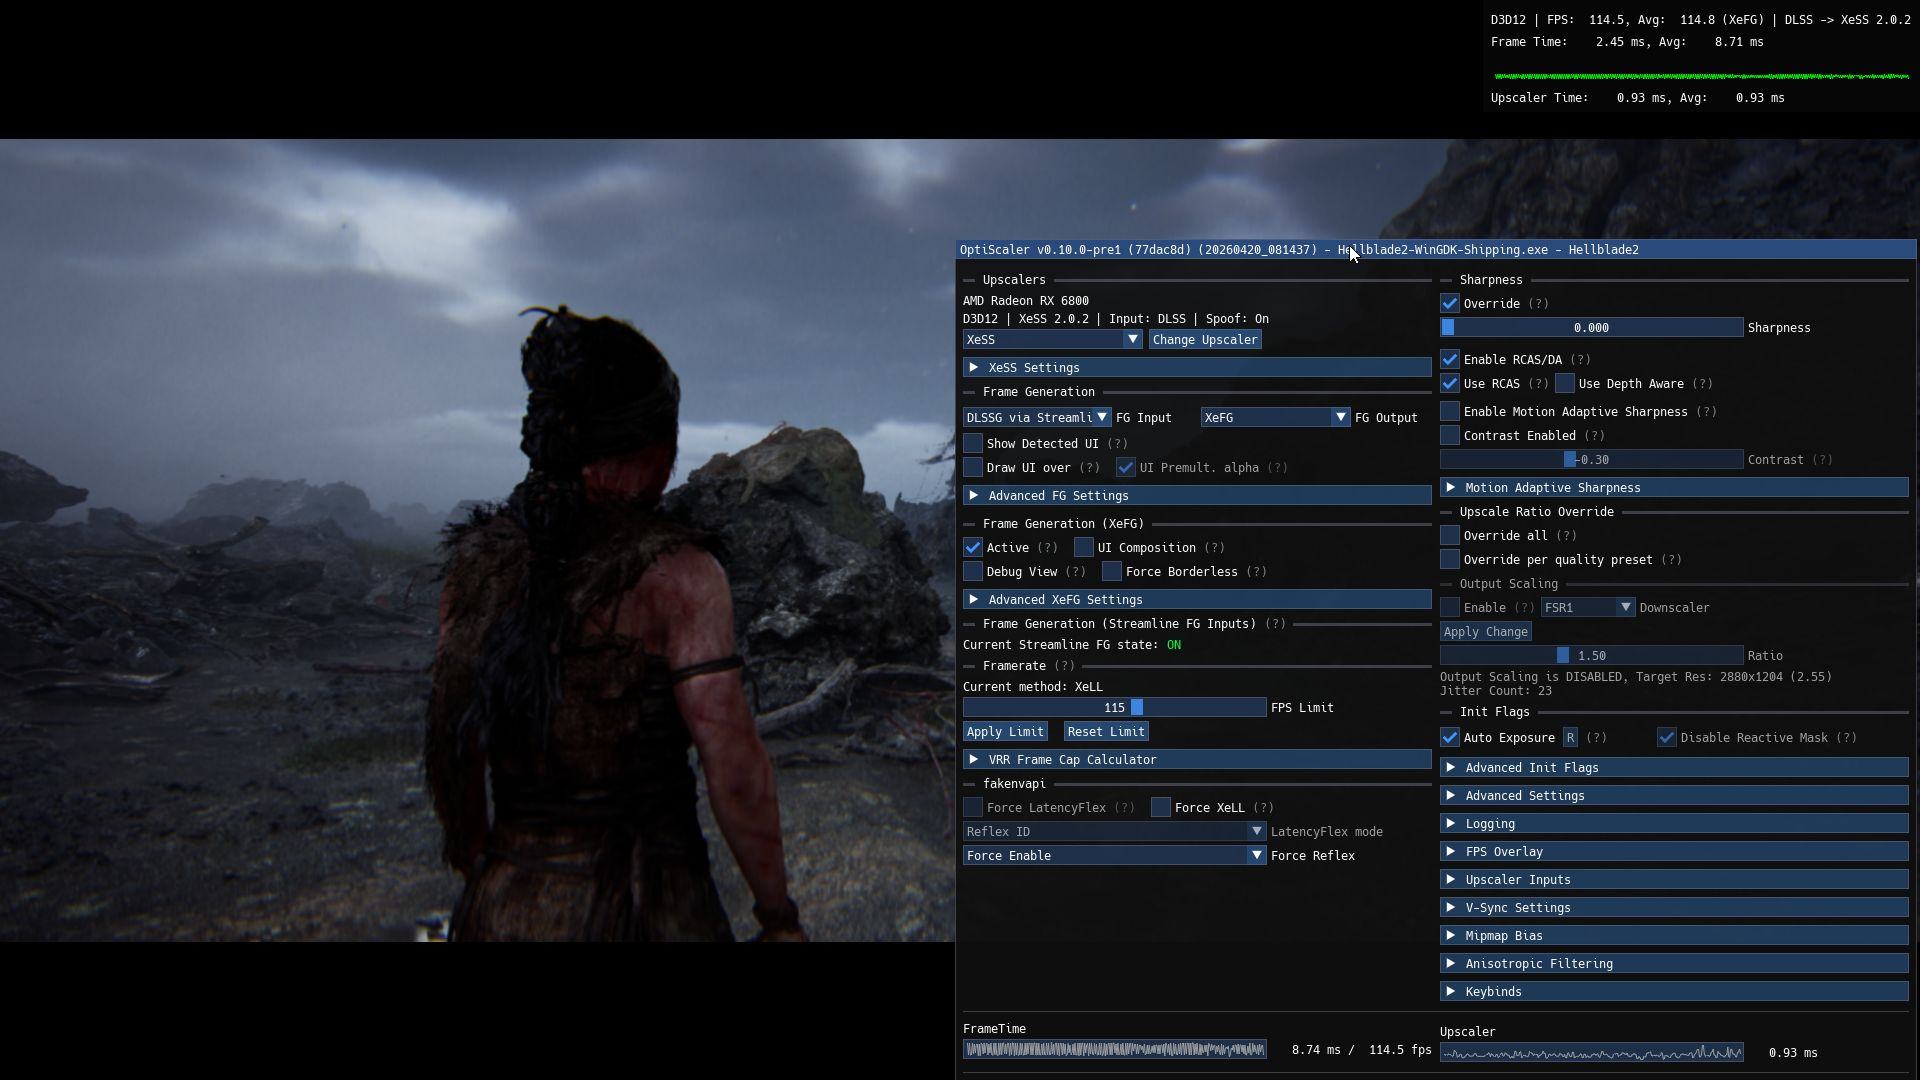Click the Jitter Count: 23 text
The image size is (1920, 1080).
pos(1496,691)
